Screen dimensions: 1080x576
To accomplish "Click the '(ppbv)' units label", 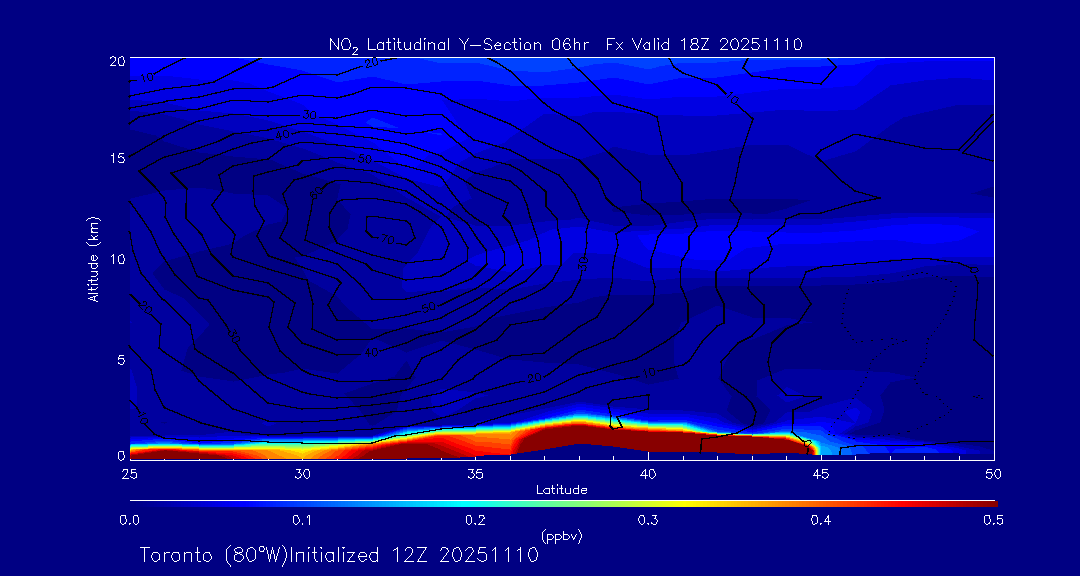I will pyautogui.click(x=561, y=537).
